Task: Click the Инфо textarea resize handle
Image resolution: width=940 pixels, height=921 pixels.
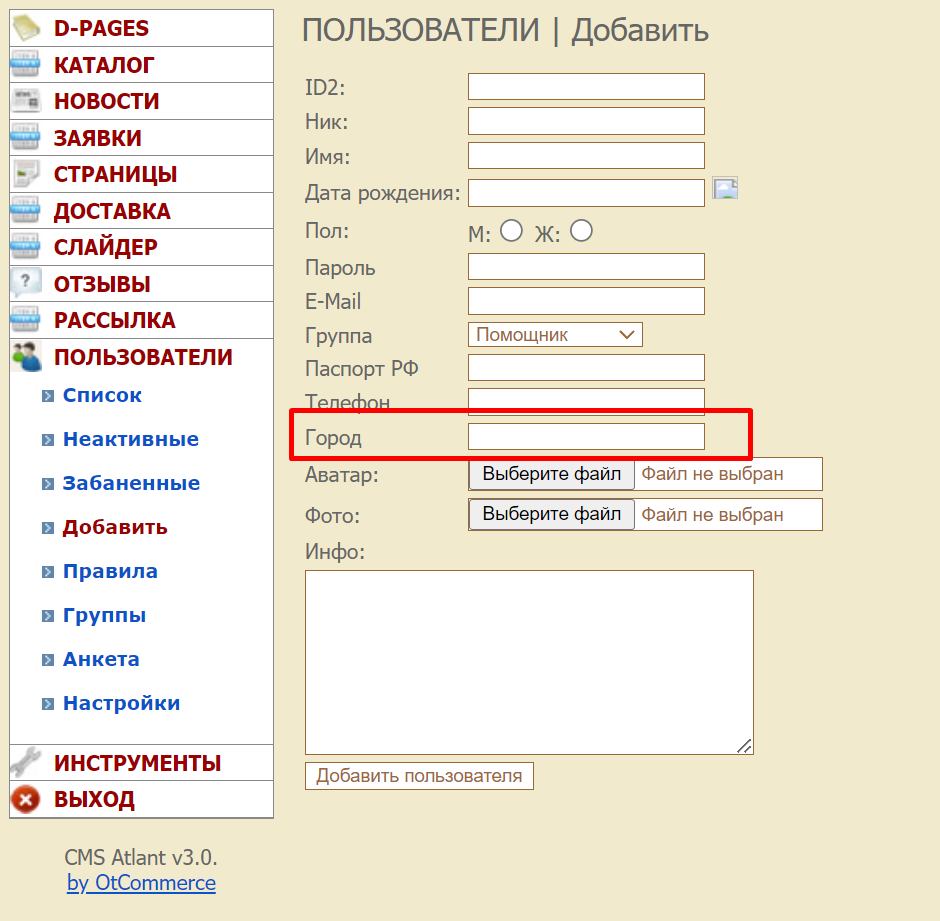Action: point(745,746)
